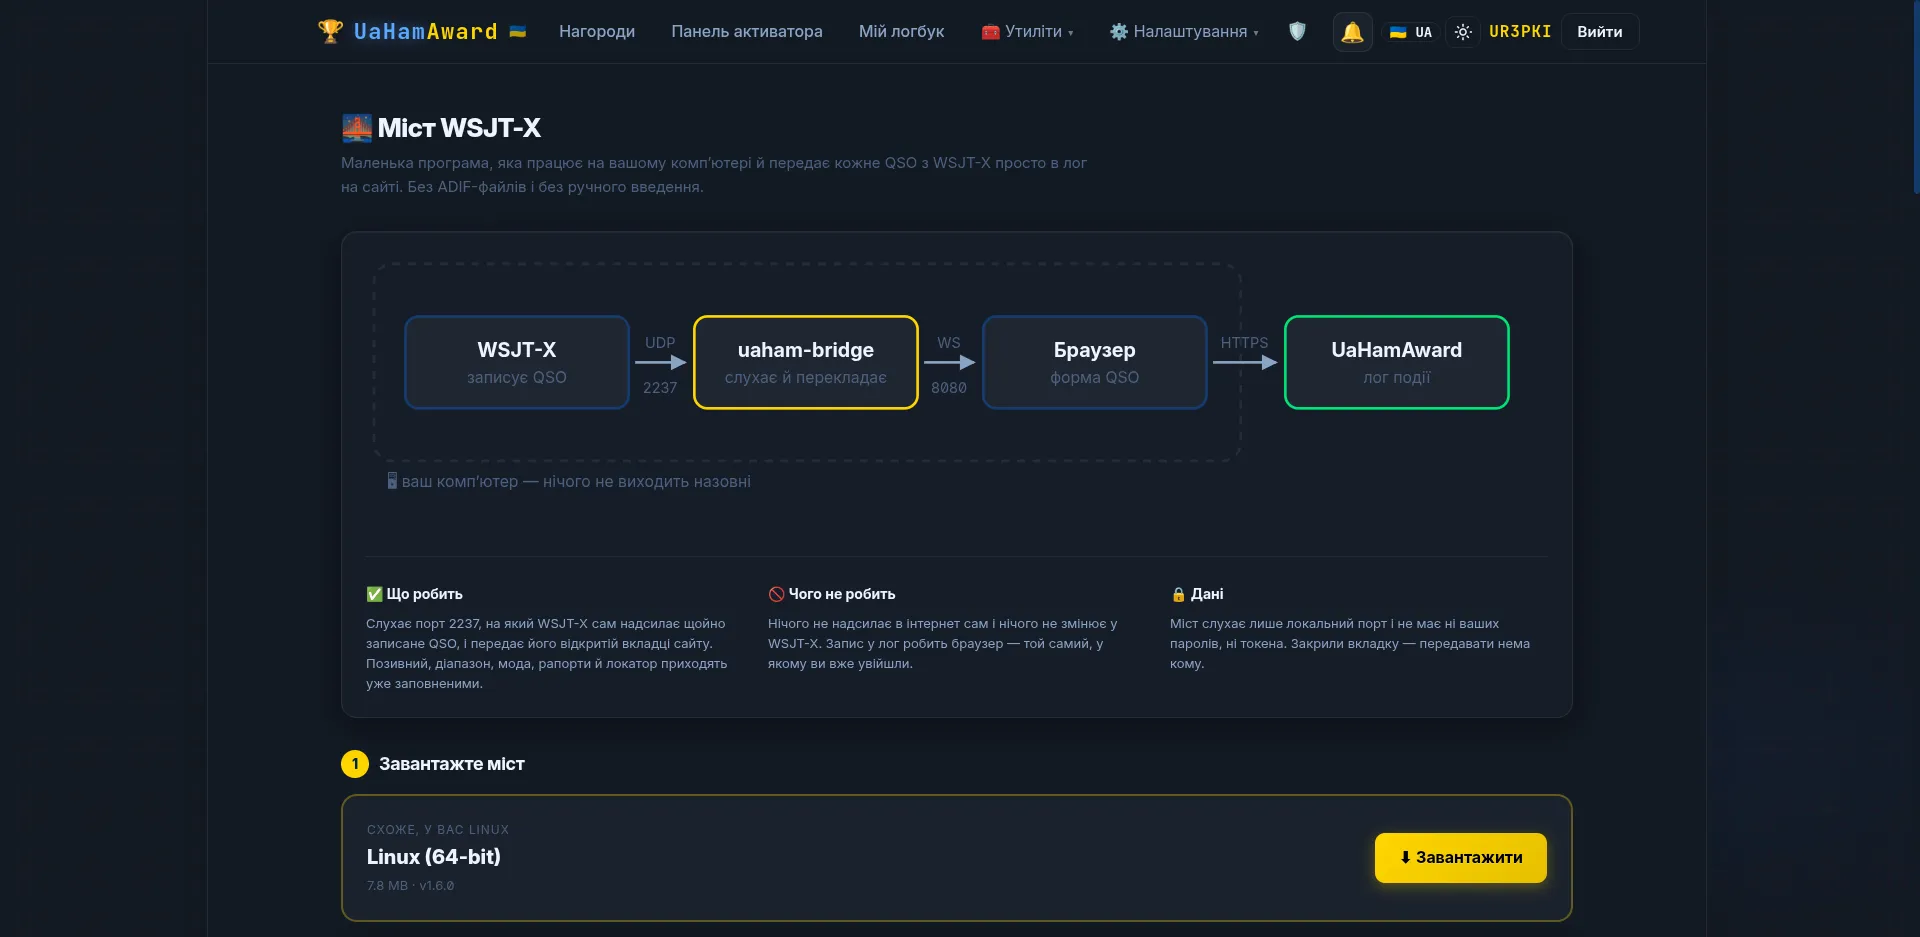Open notifications bell
This screenshot has width=1920, height=937.
(x=1352, y=32)
